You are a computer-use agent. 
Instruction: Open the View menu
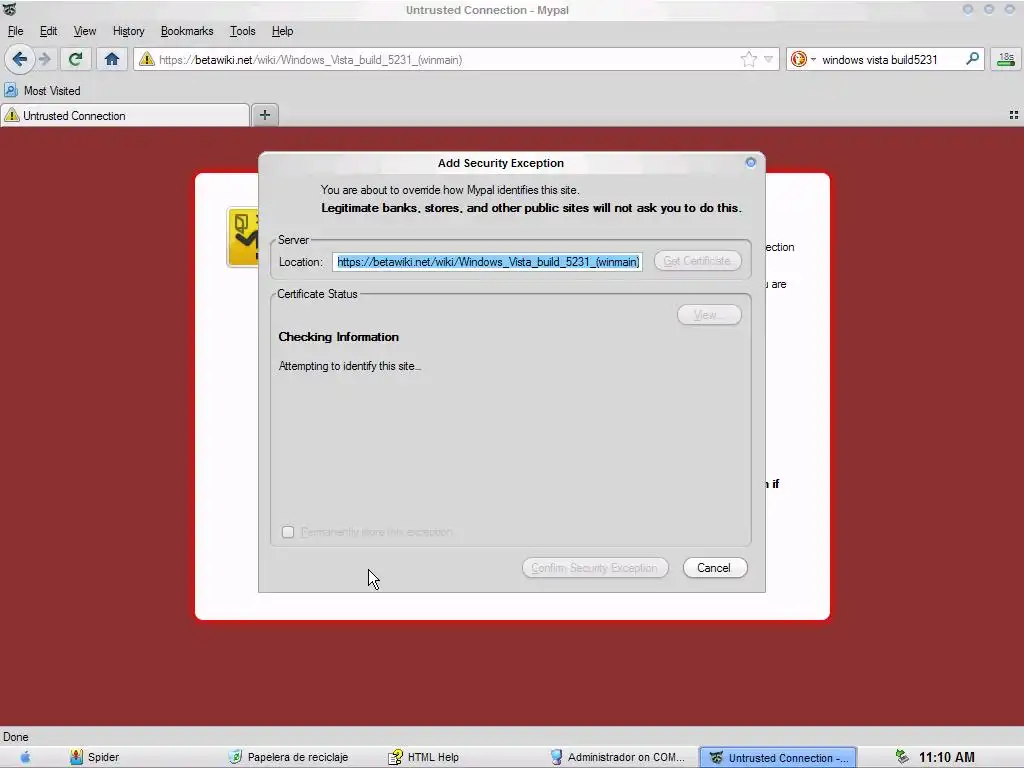[x=84, y=31]
